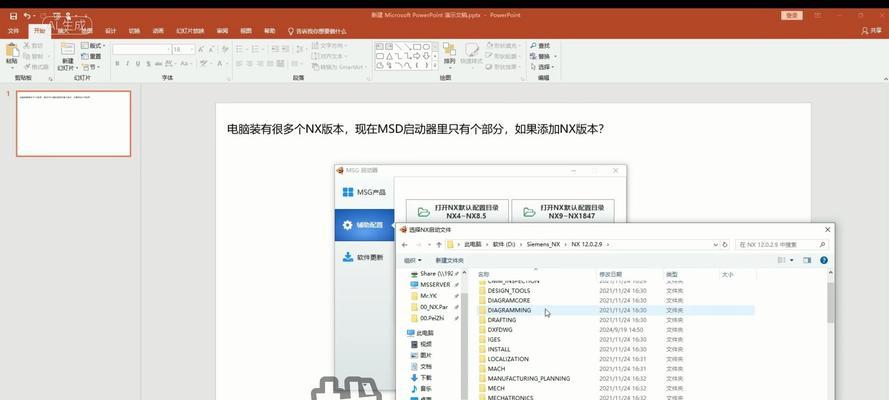Select the DIAGRAMMING folder
889x400 pixels.
[509, 310]
